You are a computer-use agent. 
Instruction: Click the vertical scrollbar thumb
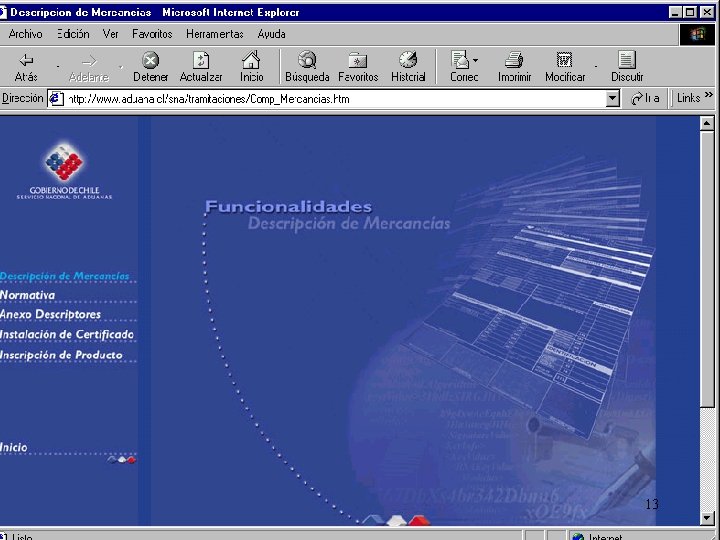(x=707, y=269)
